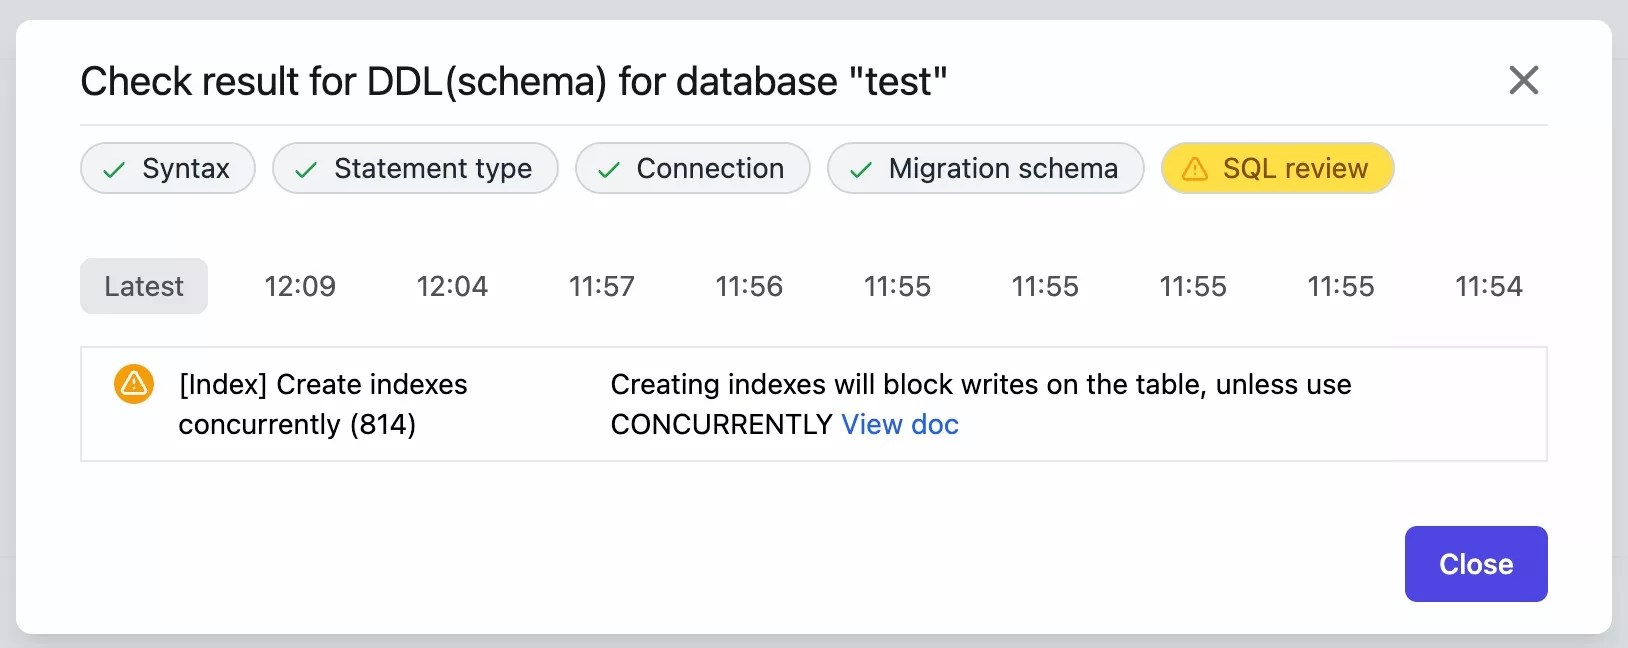Open the View doc link

(x=900, y=424)
